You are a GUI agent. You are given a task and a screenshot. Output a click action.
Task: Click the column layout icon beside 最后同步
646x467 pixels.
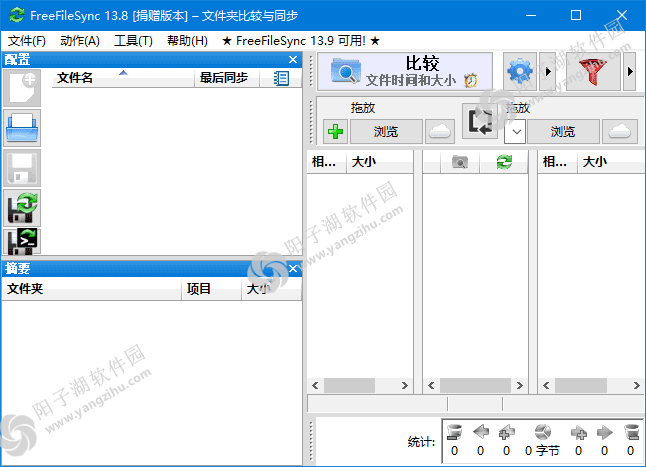point(281,78)
